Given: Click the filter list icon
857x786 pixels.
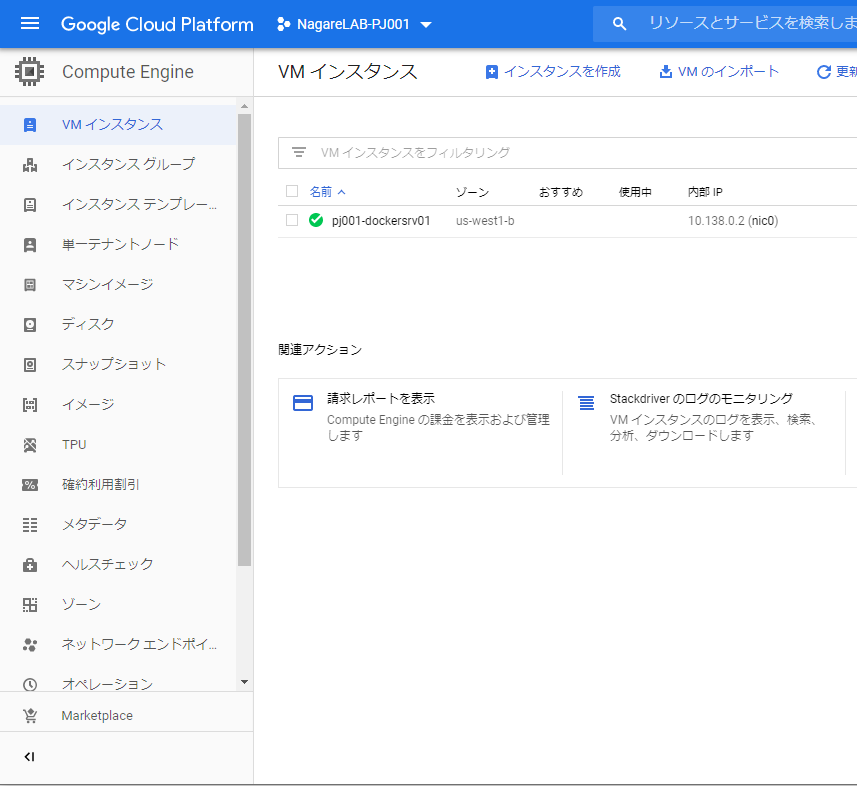Looking at the screenshot, I should click(x=298, y=152).
